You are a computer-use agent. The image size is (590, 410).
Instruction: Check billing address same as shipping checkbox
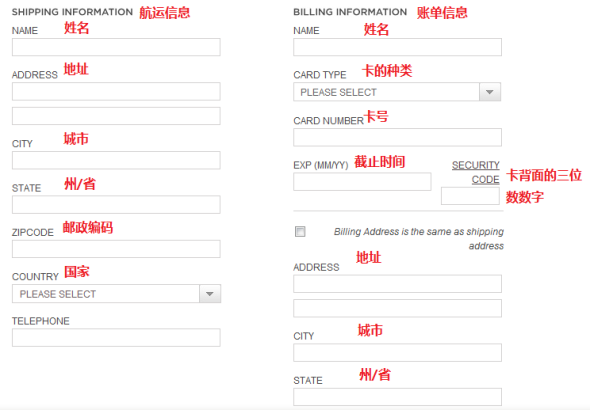click(x=300, y=231)
